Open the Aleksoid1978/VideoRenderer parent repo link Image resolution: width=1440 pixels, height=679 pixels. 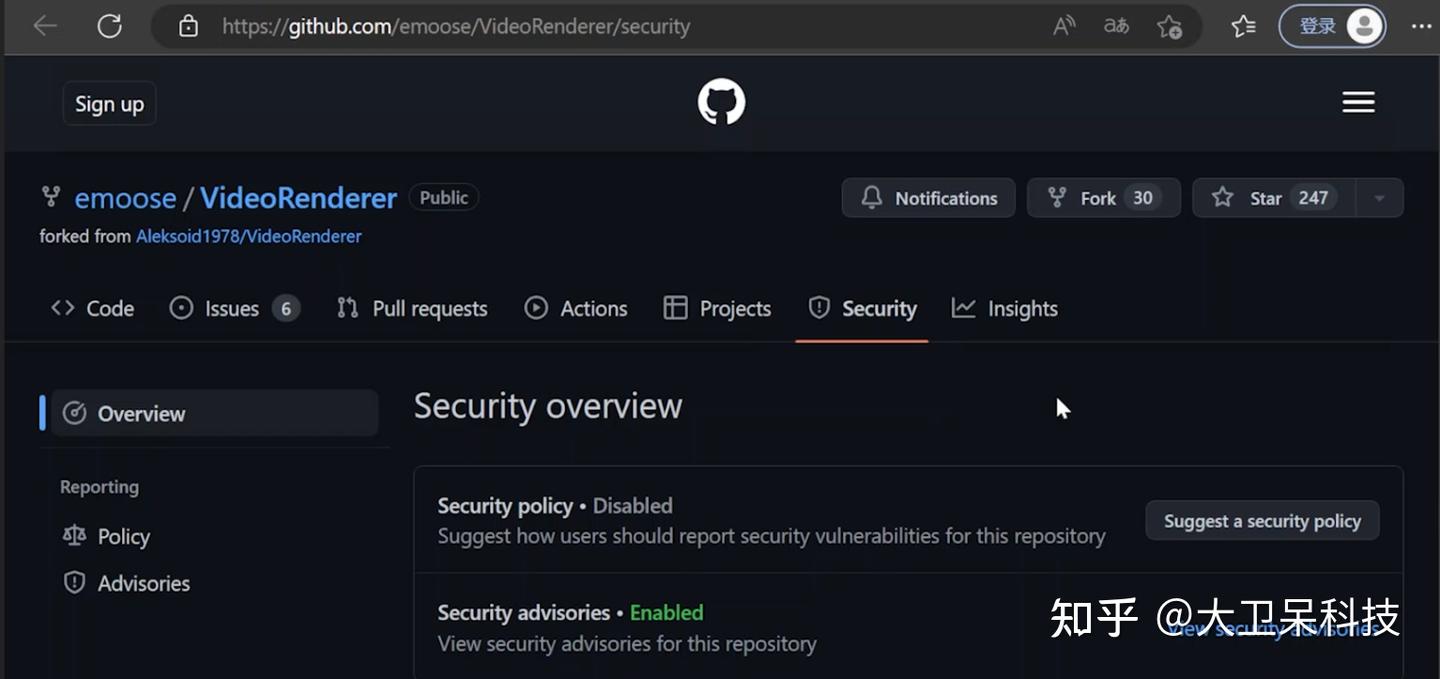(x=248, y=237)
